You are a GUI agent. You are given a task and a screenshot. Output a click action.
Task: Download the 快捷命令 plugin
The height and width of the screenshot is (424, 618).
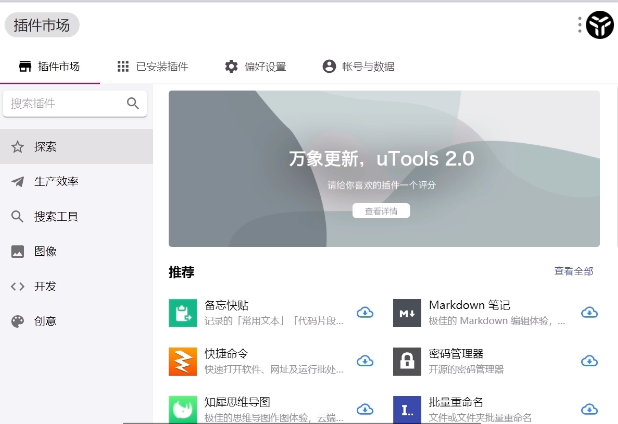tap(365, 361)
